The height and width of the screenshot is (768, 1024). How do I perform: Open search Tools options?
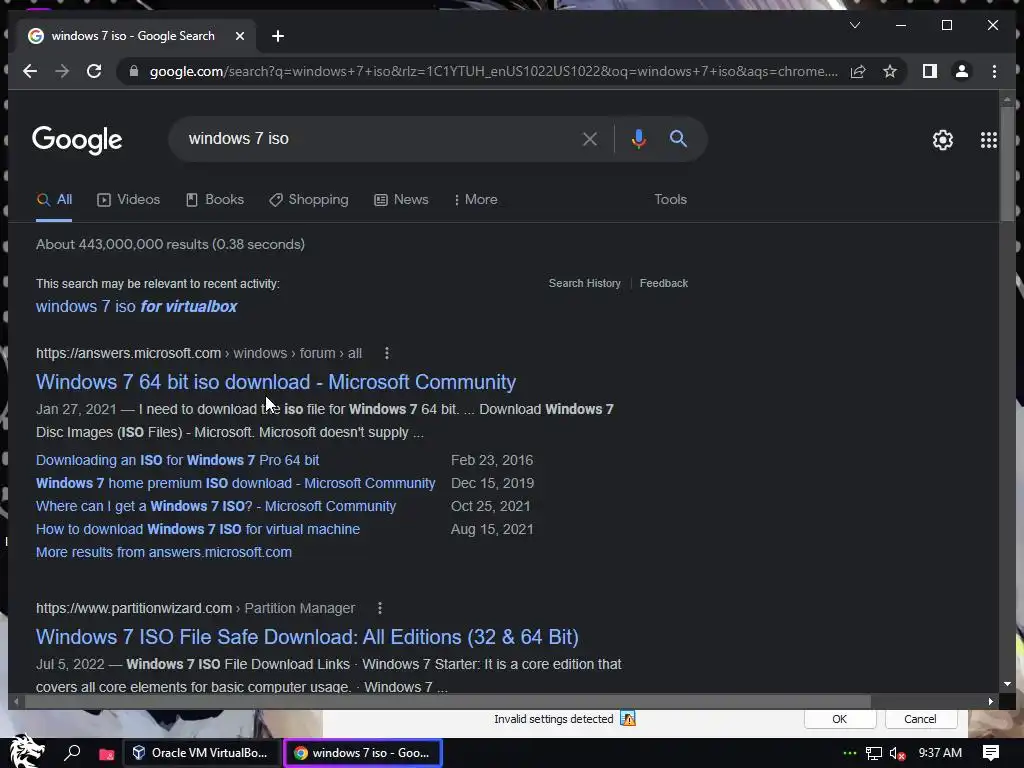coord(670,199)
